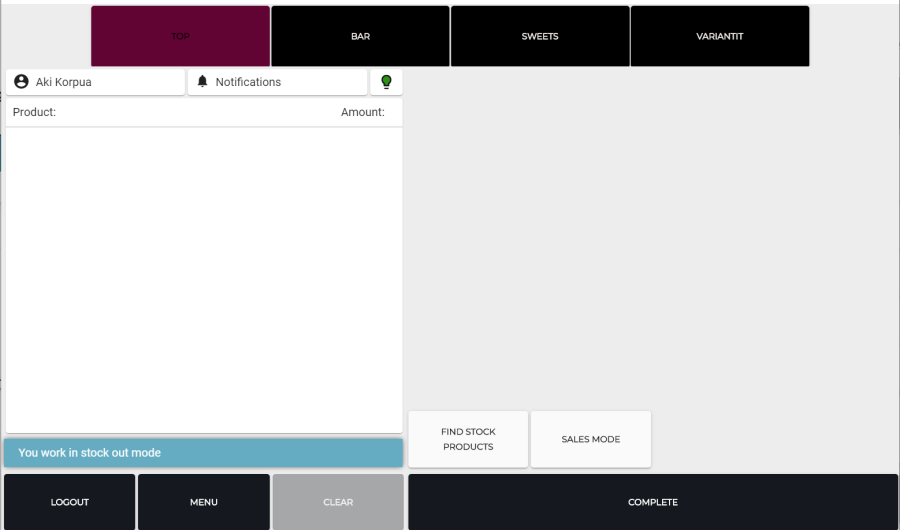Viewport: 900px width, 530px height.
Task: Switch to SALES MODE
Action: (x=590, y=439)
